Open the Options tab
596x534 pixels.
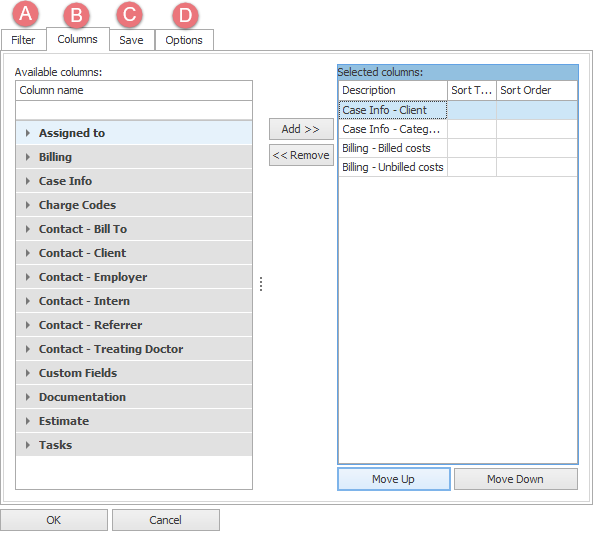tap(184, 40)
